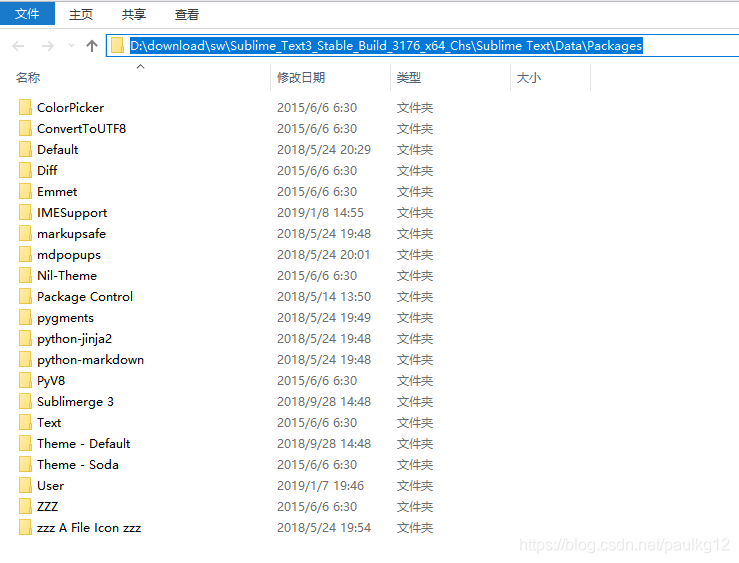This screenshot has width=739, height=563.
Task: Go back with the left arrow
Action: (18, 46)
